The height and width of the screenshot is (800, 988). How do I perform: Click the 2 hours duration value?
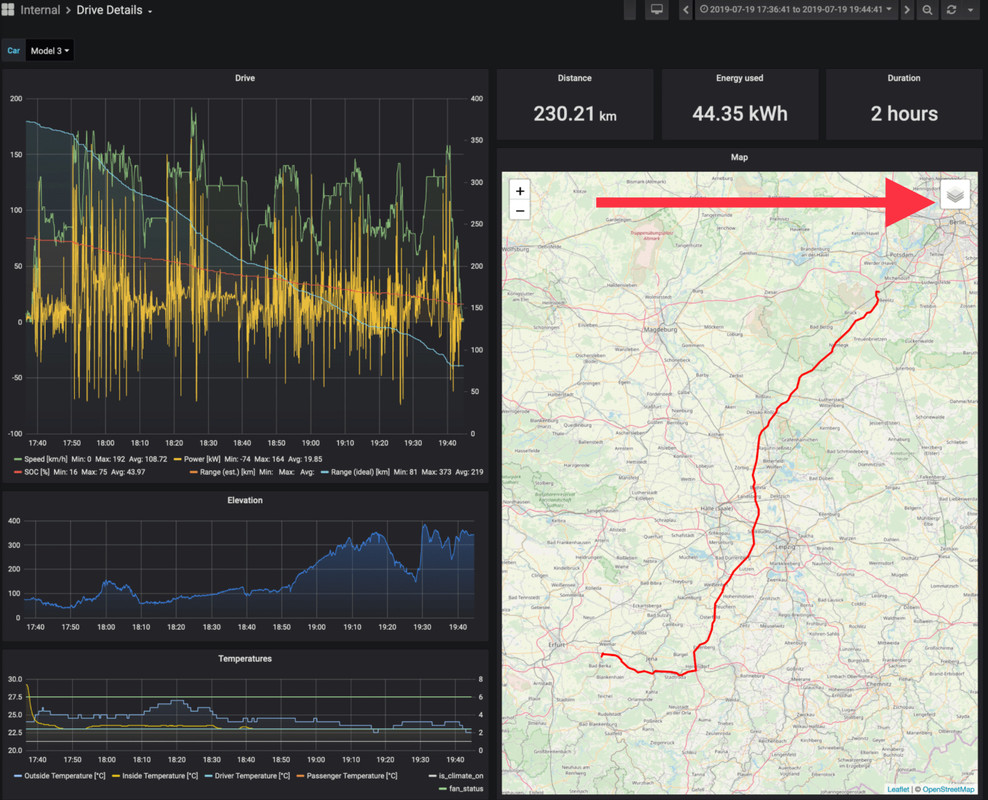coord(904,114)
